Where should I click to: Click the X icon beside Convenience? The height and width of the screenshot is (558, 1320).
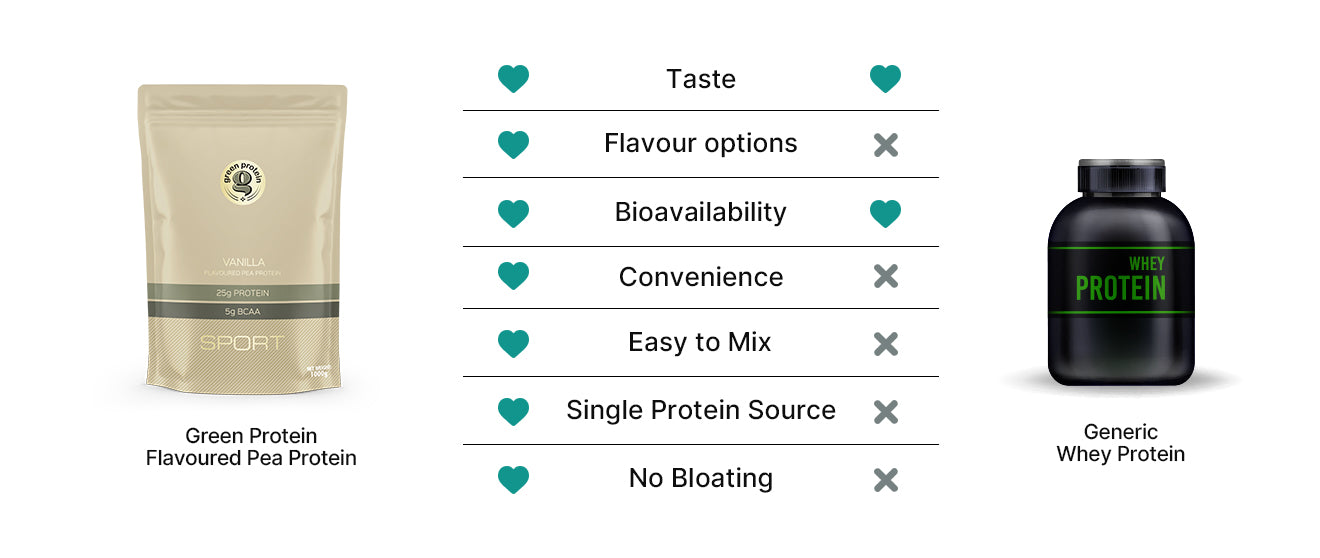pos(885,277)
